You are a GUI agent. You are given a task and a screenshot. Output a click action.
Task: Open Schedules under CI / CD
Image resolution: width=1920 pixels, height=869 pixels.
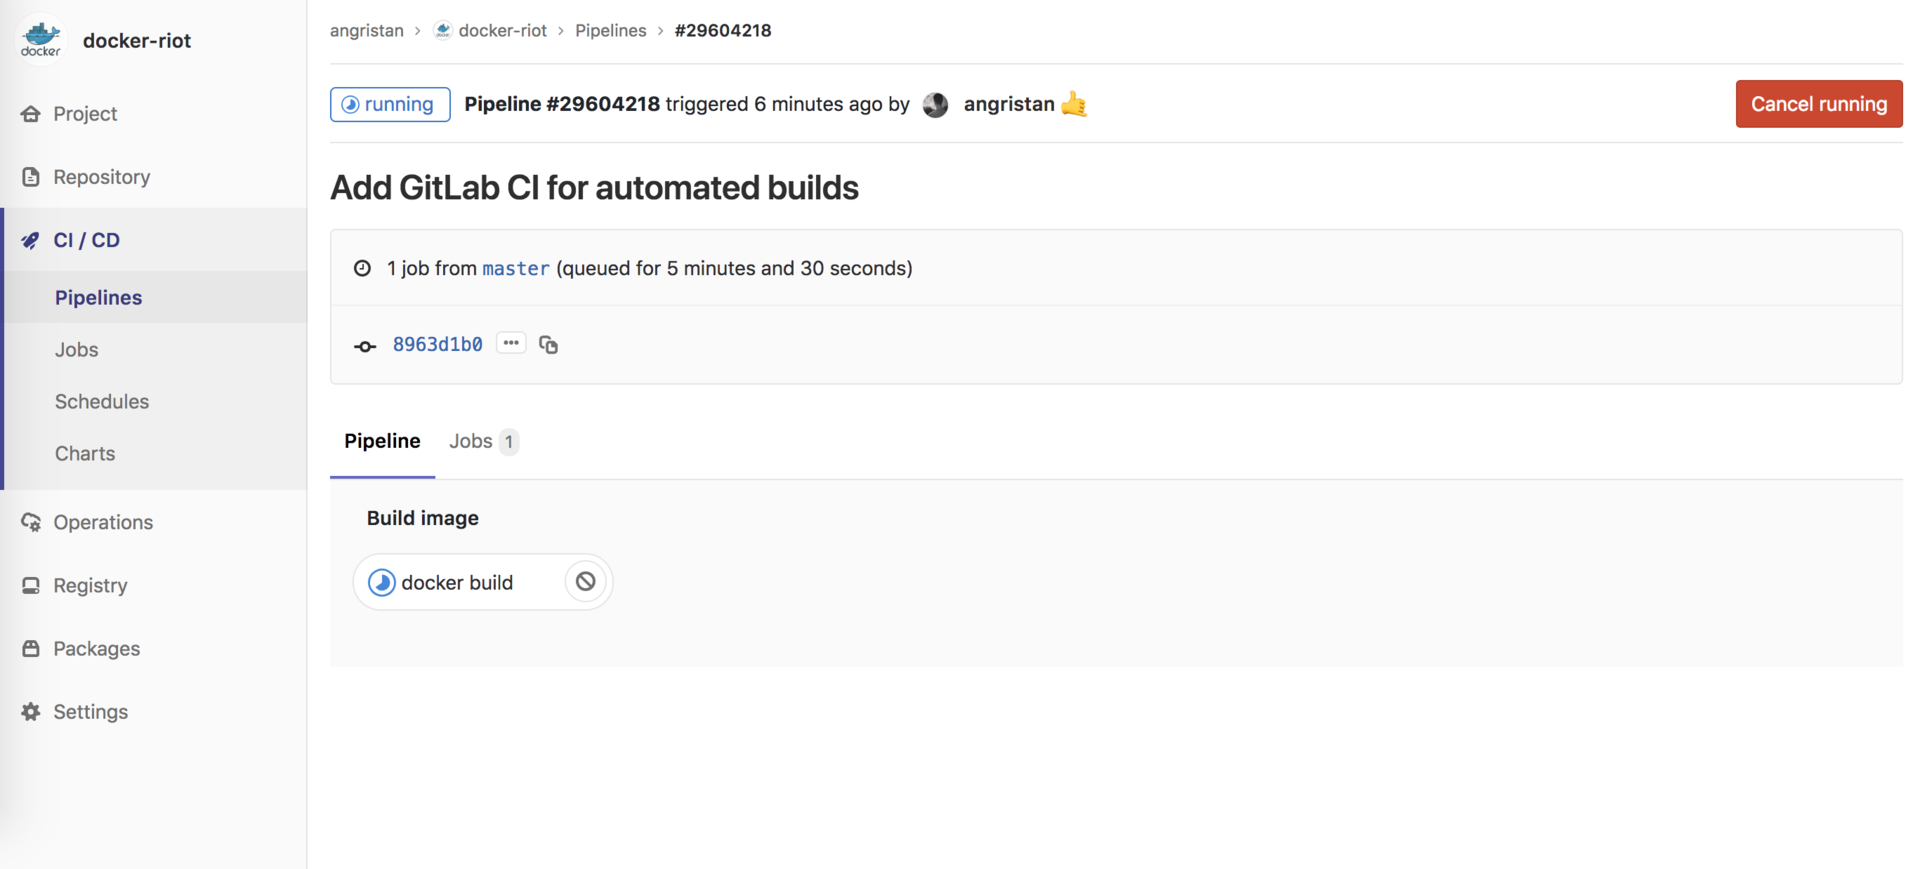pos(102,401)
